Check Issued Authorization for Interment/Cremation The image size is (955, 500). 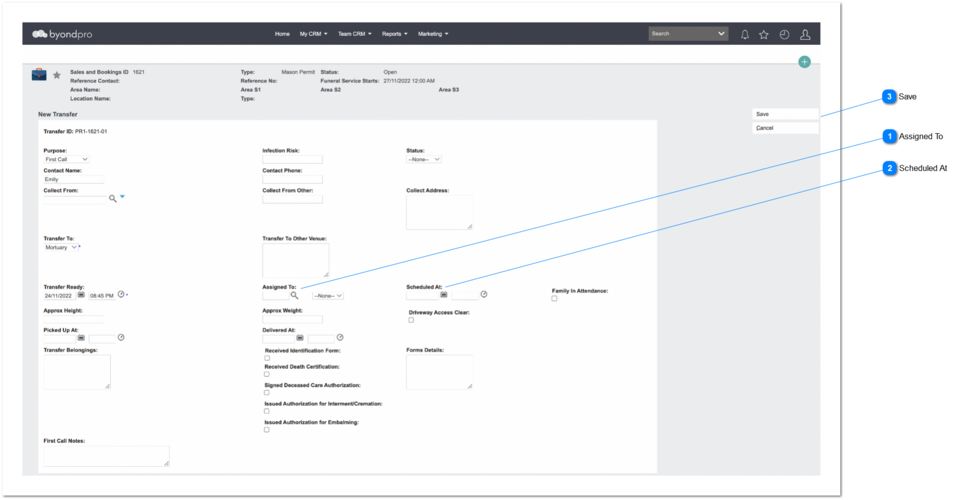point(267,411)
